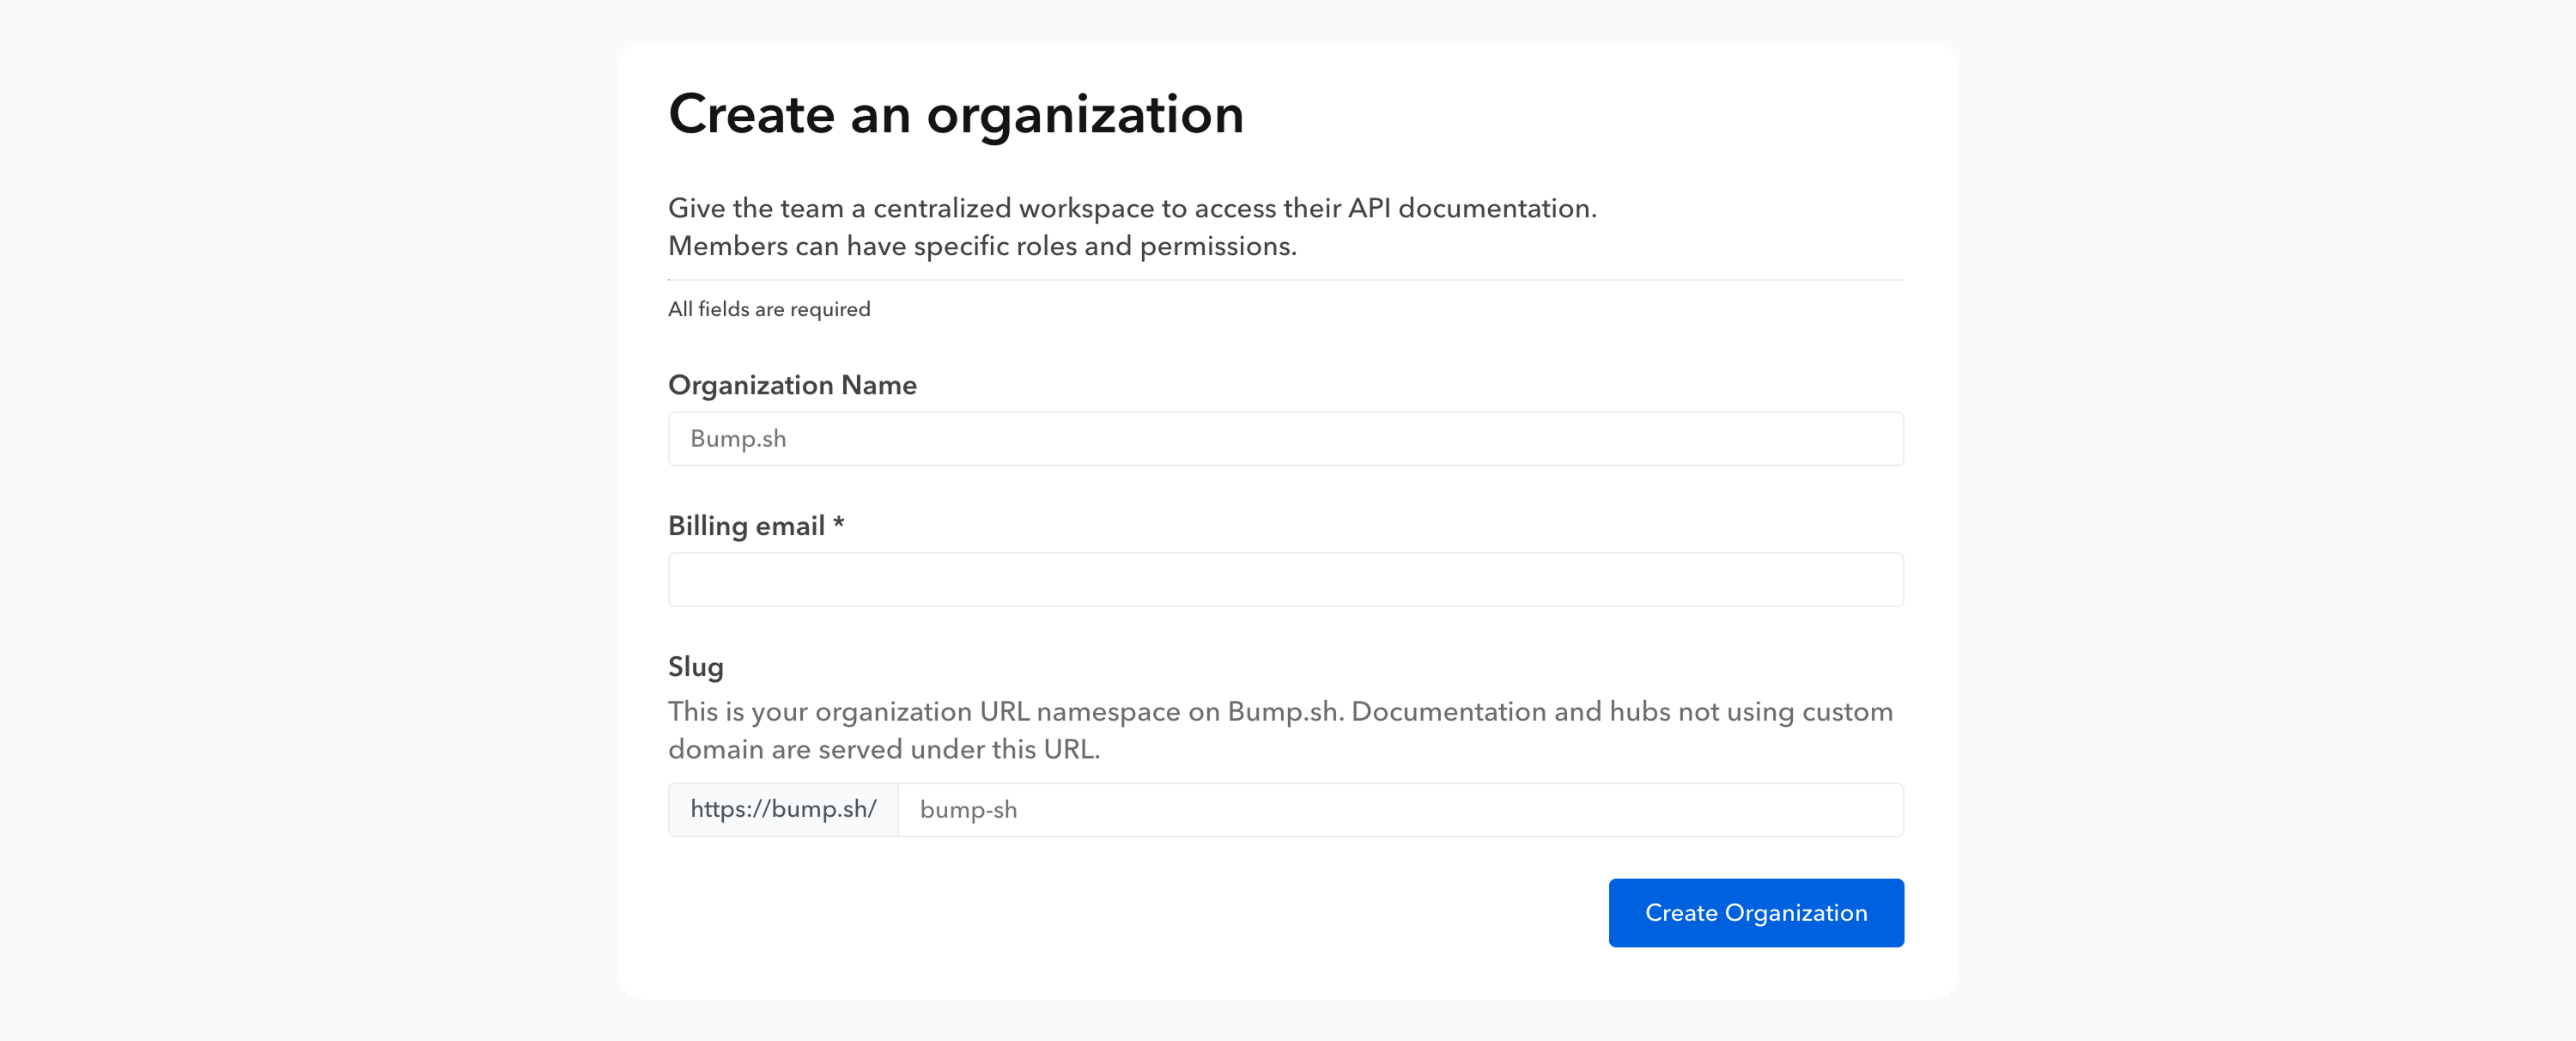Focus the Billing email text box

point(1285,580)
